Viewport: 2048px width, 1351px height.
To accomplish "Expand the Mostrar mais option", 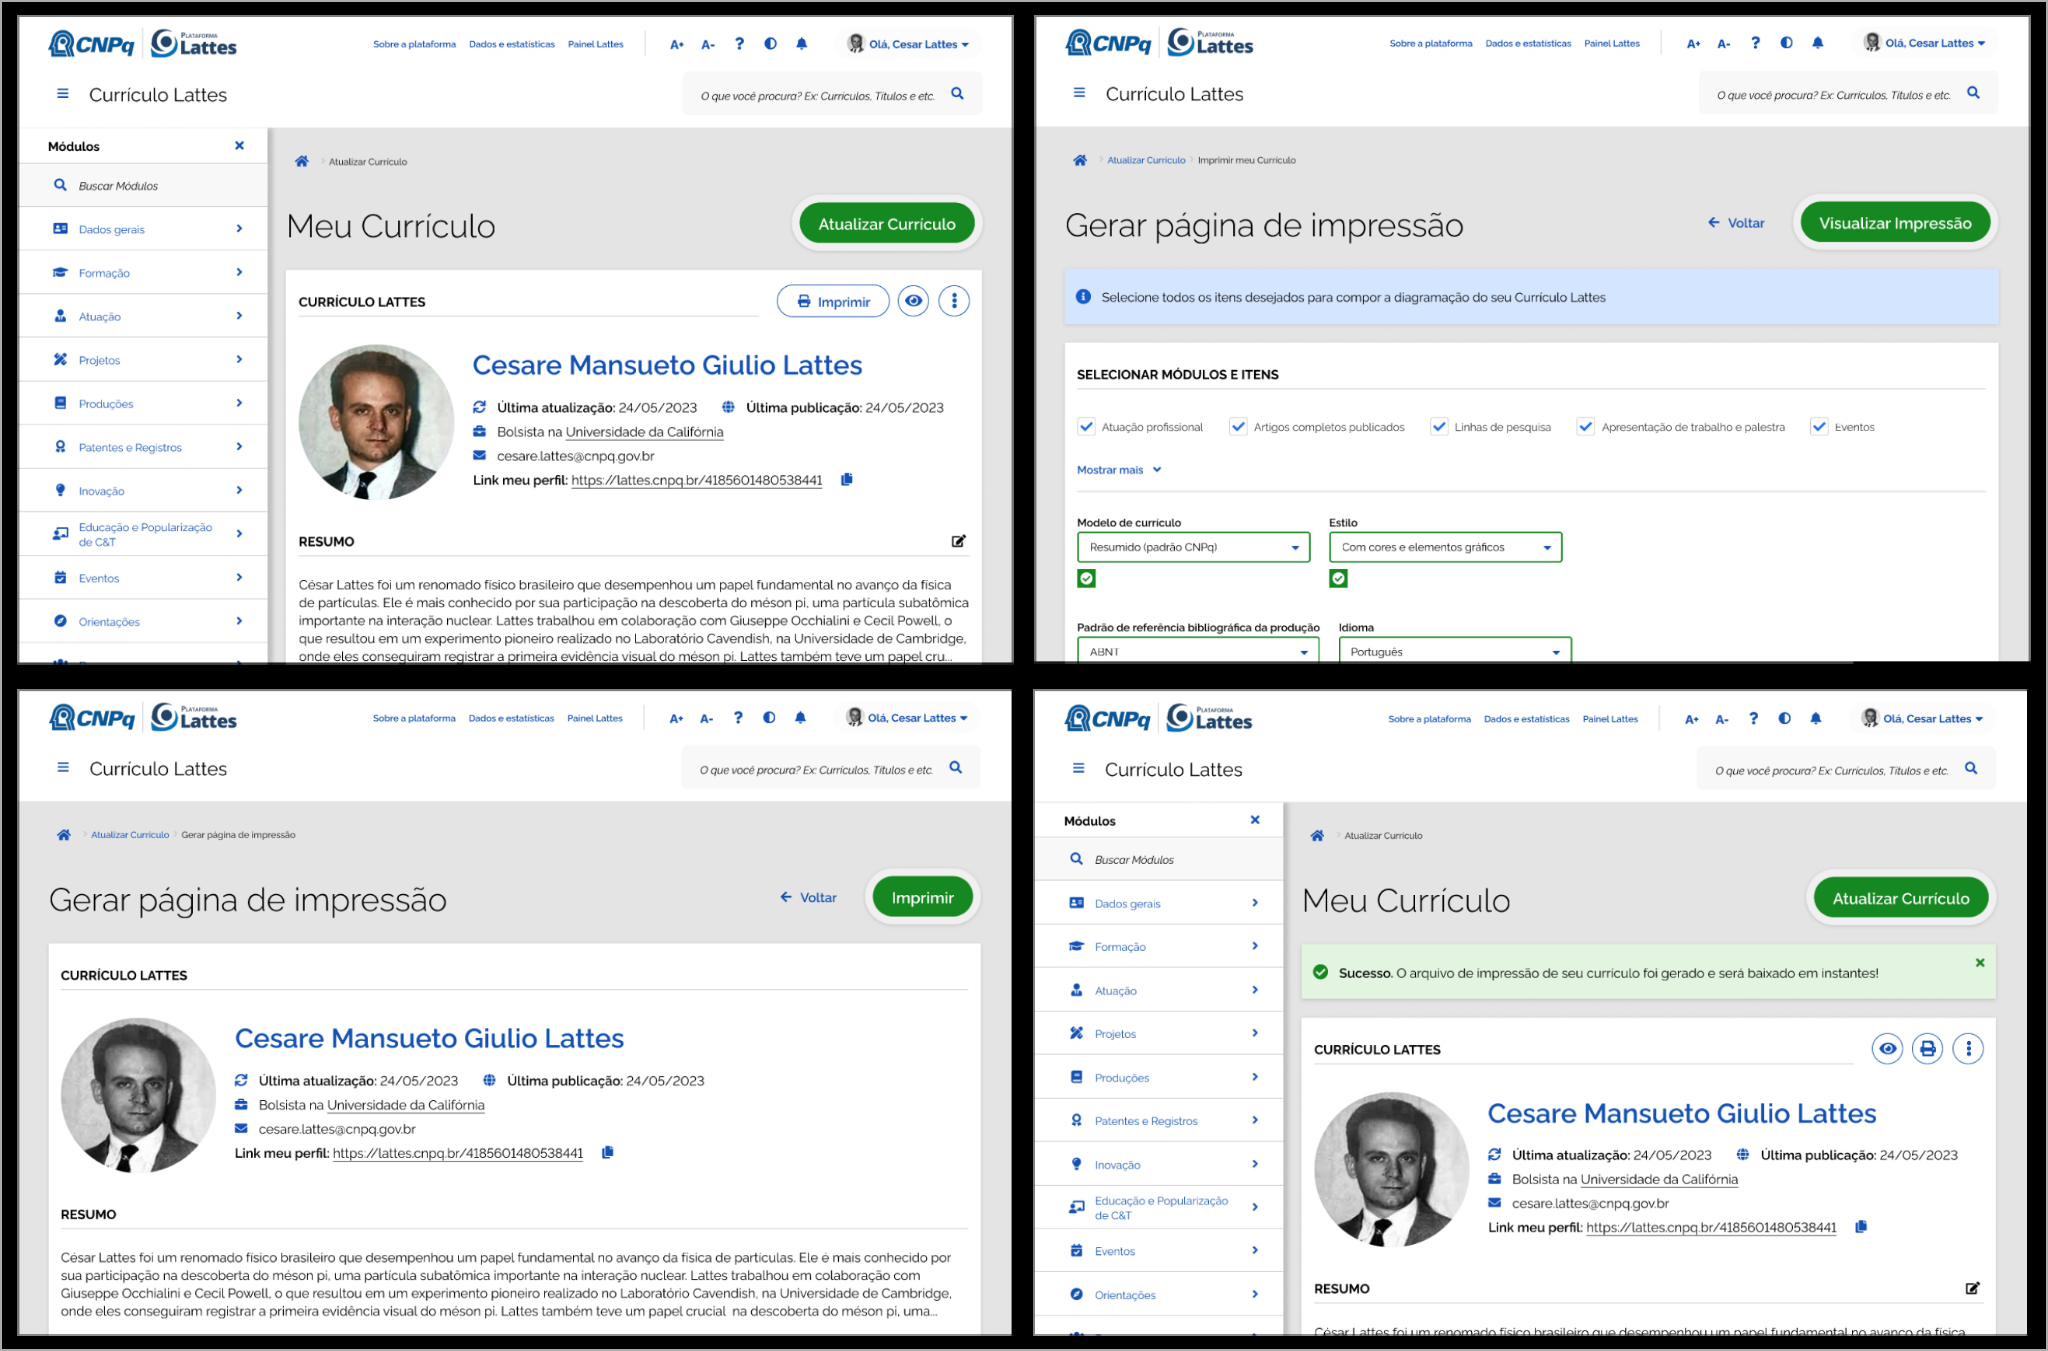I will coord(1119,470).
